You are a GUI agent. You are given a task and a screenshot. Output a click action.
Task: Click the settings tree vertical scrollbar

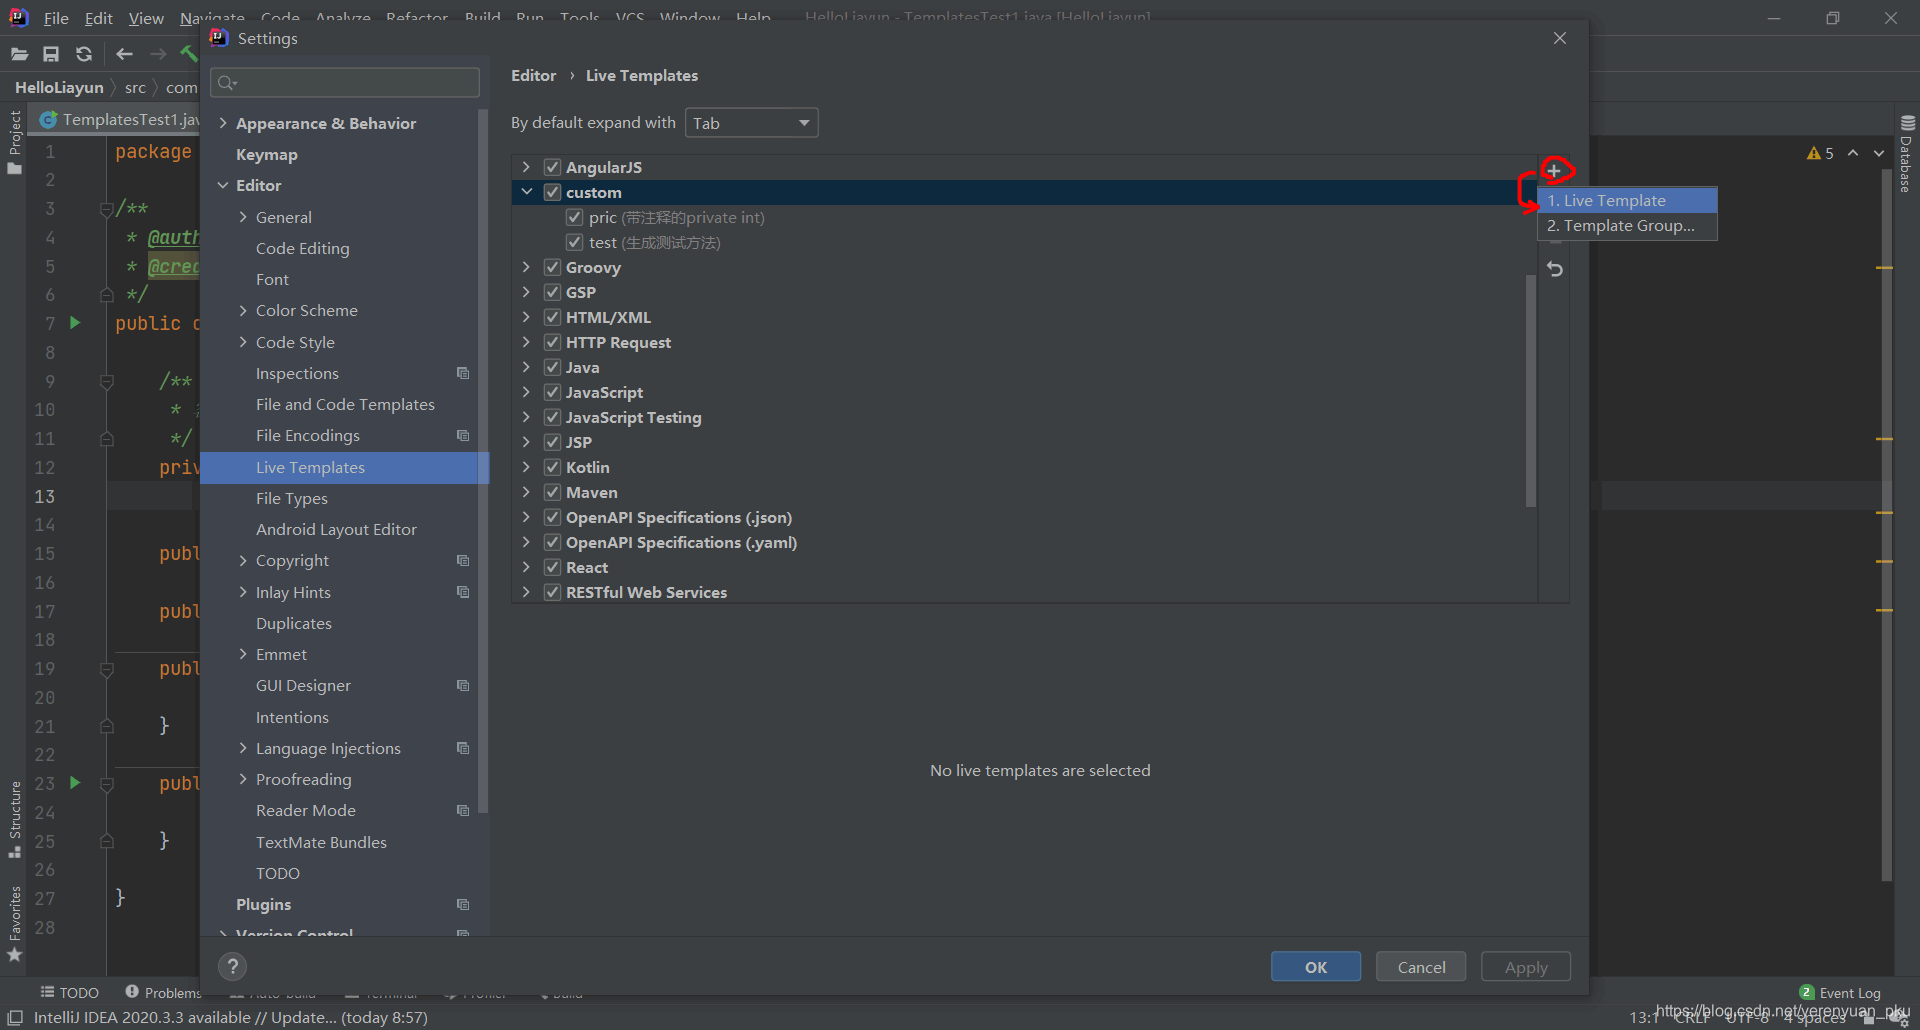(484, 460)
